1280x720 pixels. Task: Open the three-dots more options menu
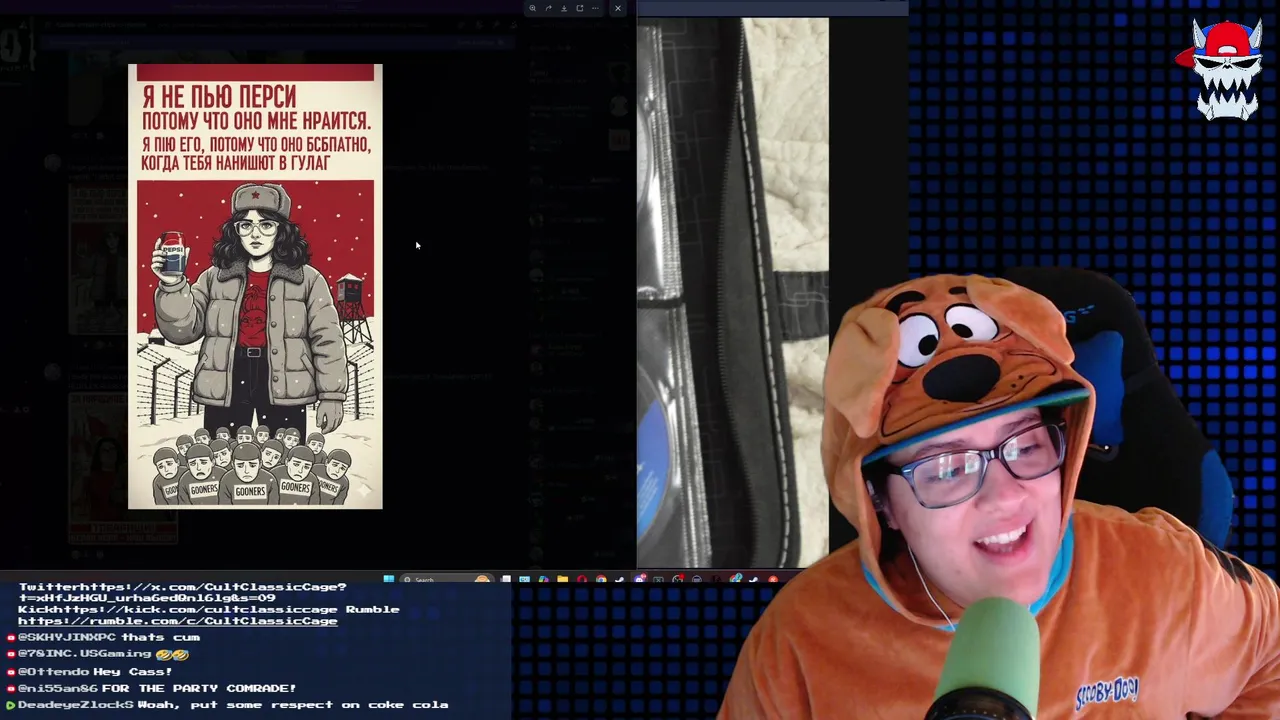pyautogui.click(x=595, y=8)
